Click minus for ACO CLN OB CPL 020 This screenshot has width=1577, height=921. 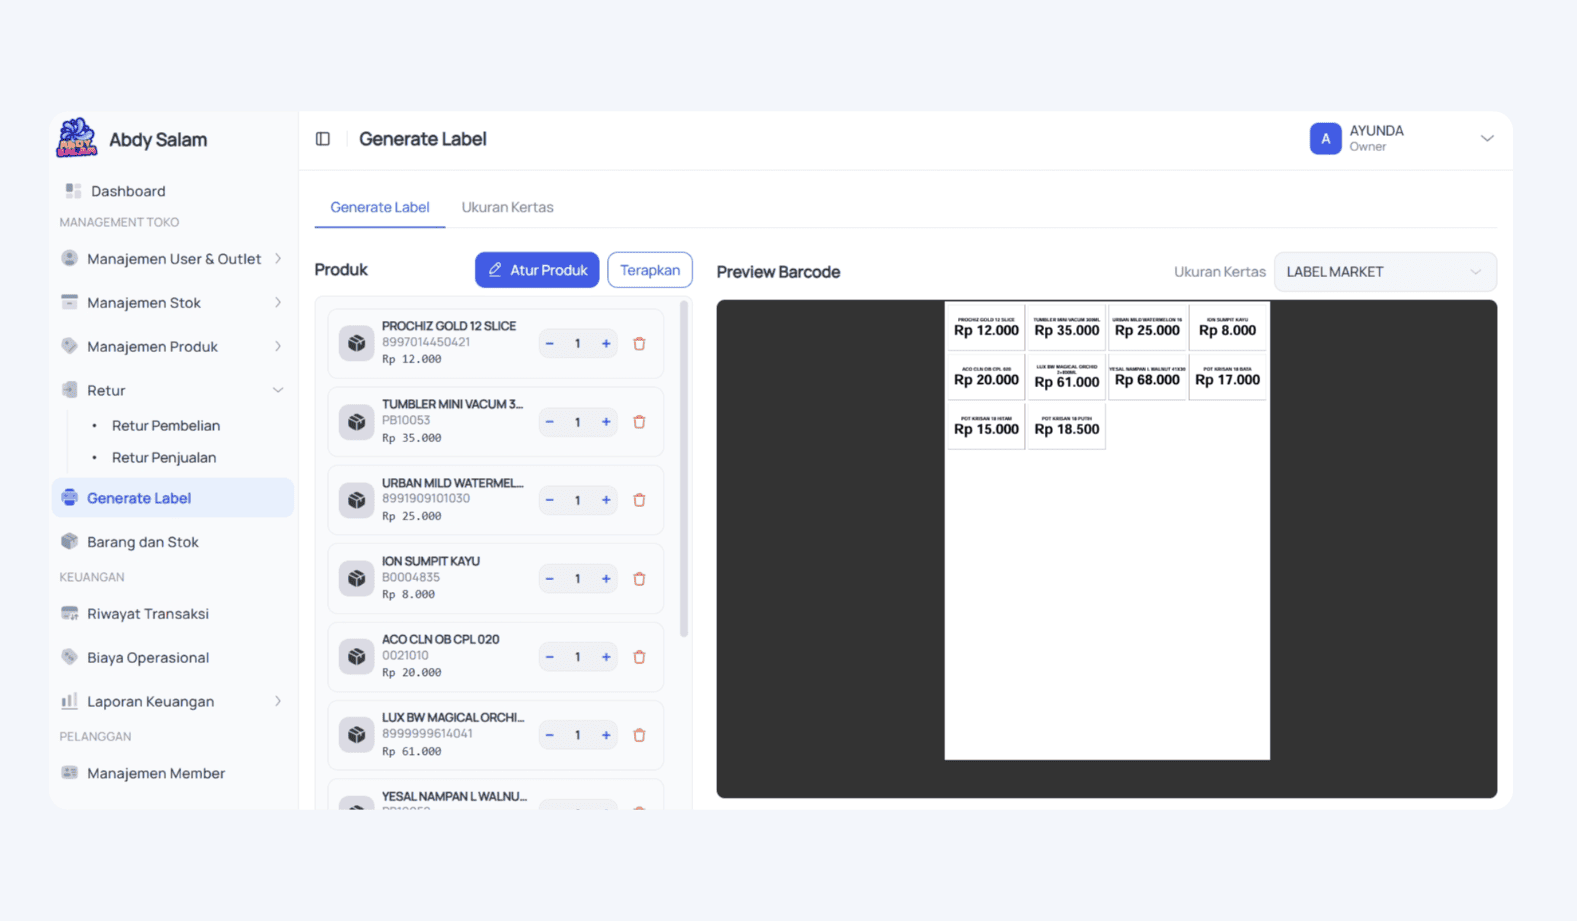tap(549, 657)
